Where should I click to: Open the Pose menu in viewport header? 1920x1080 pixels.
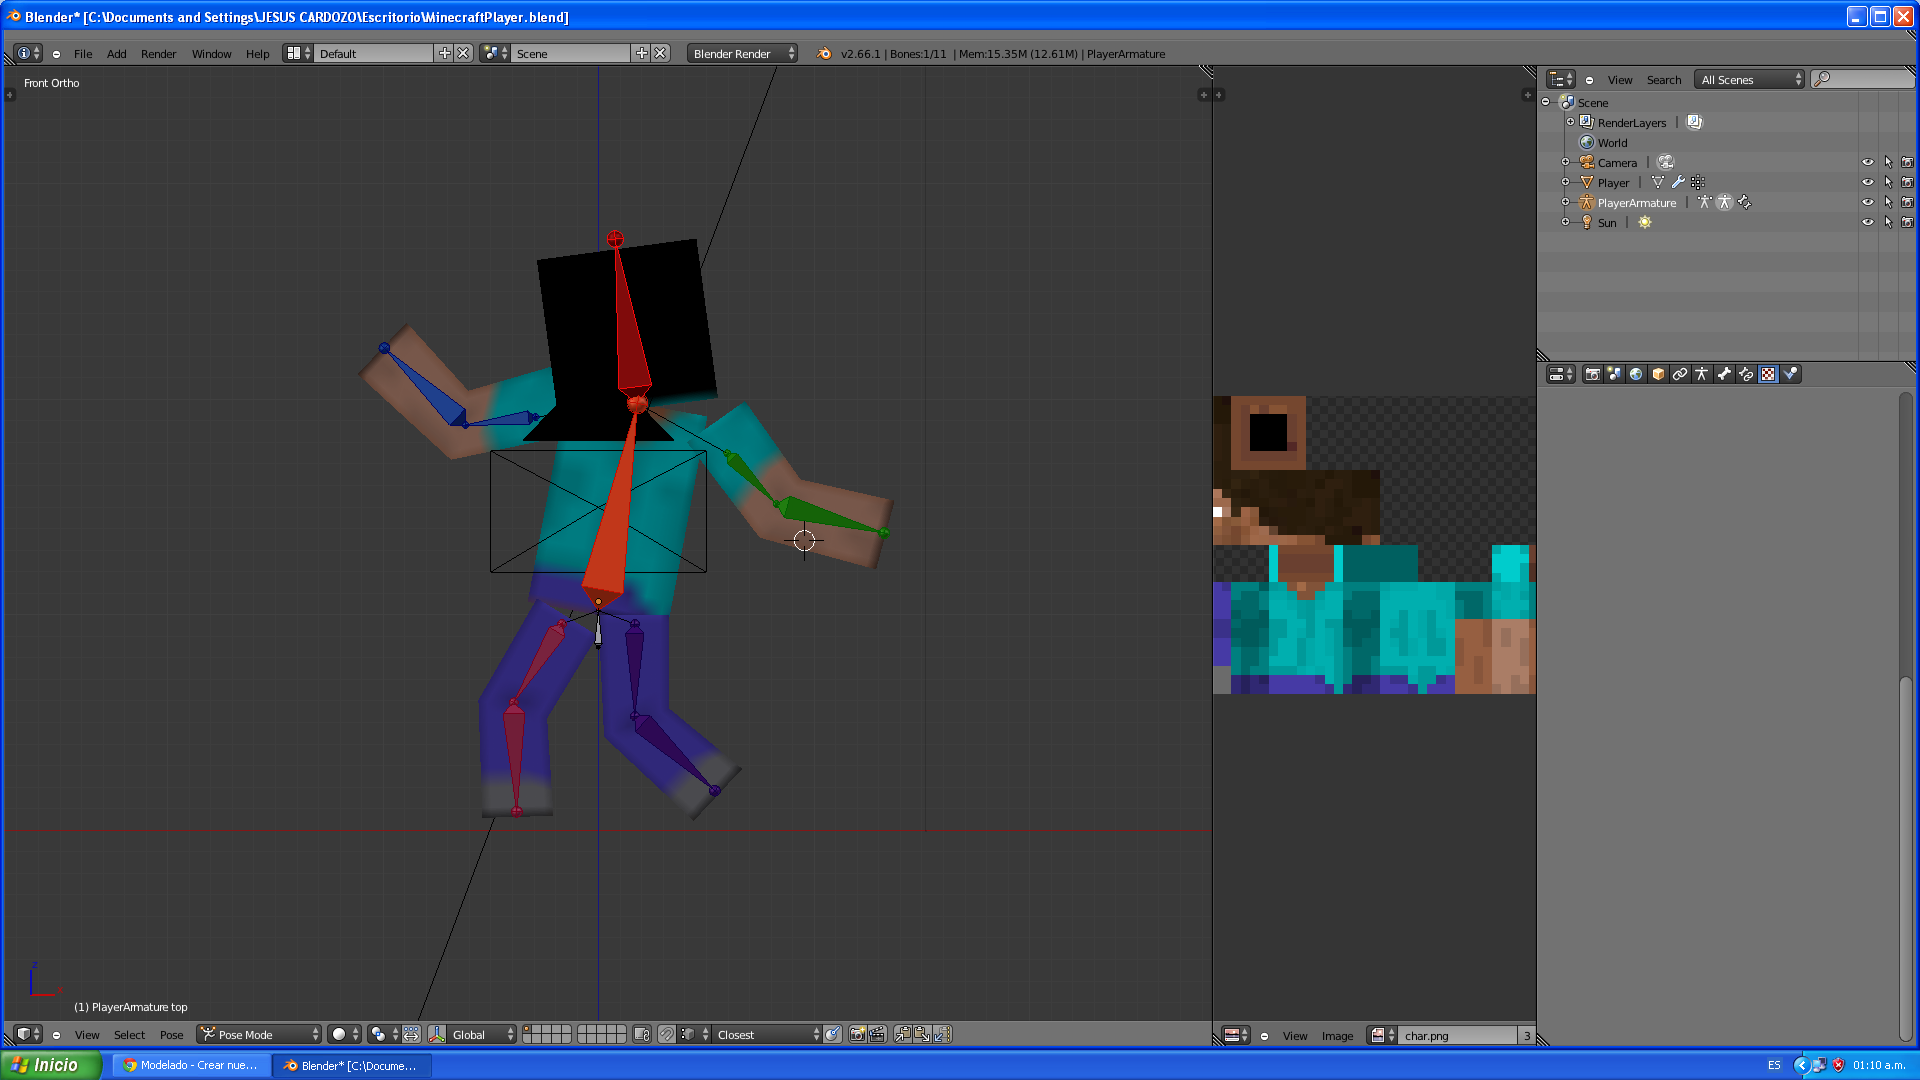tap(171, 1035)
